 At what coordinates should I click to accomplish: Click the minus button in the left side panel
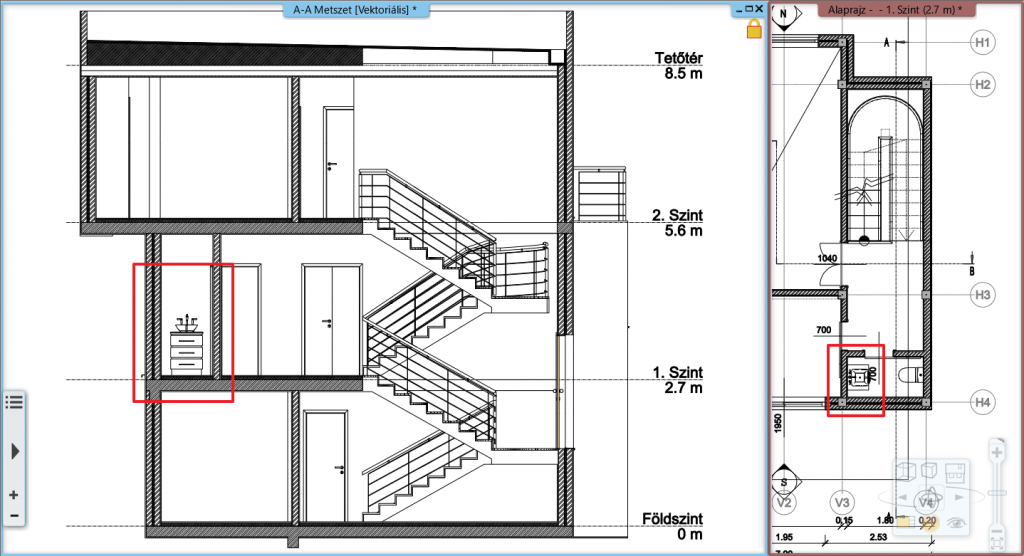click(x=14, y=516)
